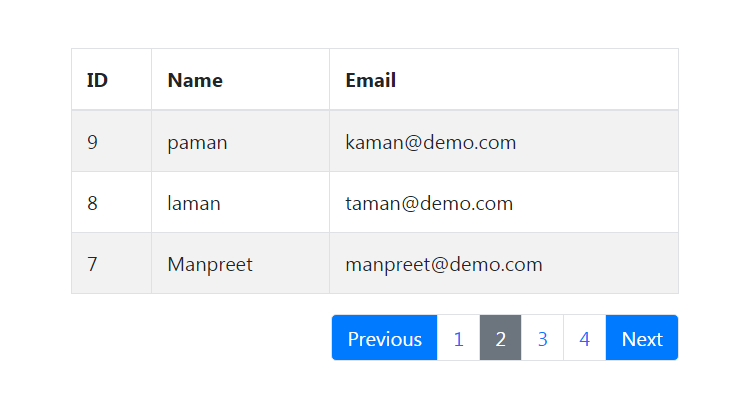Select the kaman@demo.com email cell
The height and width of the screenshot is (420, 756).
(504, 141)
